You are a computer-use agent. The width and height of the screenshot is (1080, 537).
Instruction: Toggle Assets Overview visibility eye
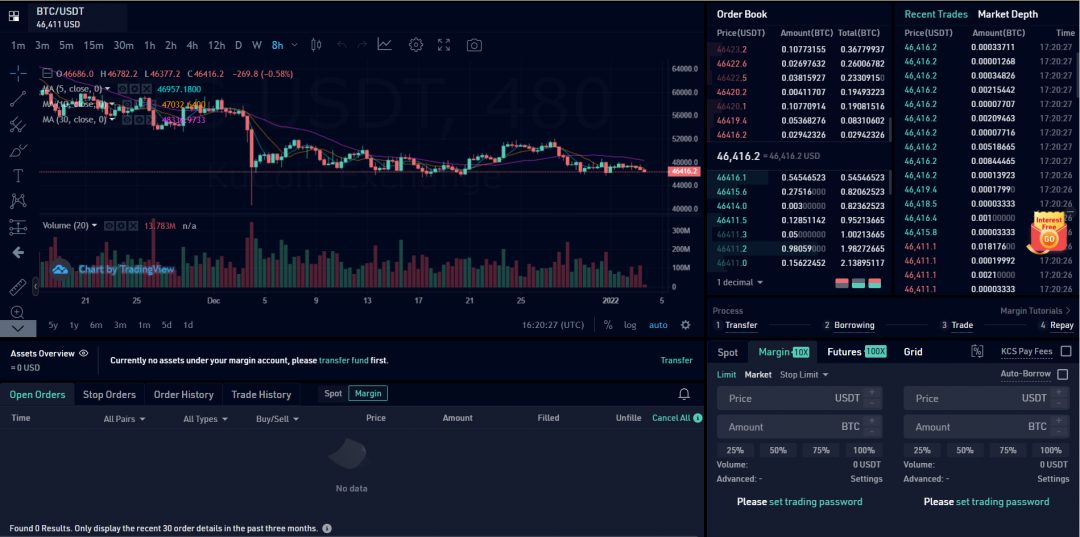coord(84,353)
